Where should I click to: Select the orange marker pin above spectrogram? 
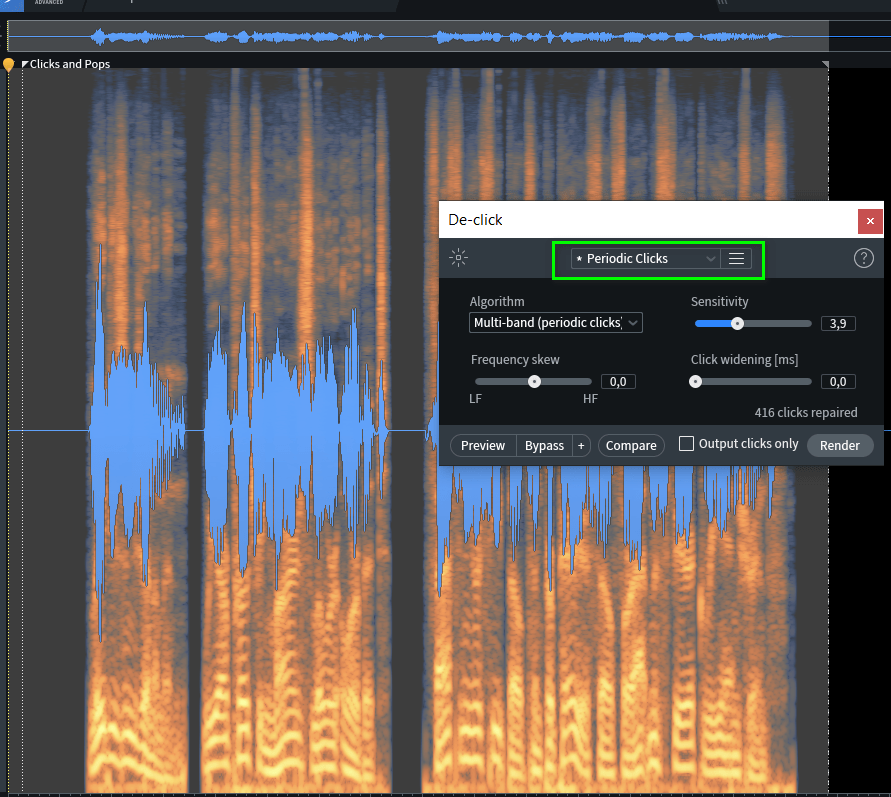(9, 65)
